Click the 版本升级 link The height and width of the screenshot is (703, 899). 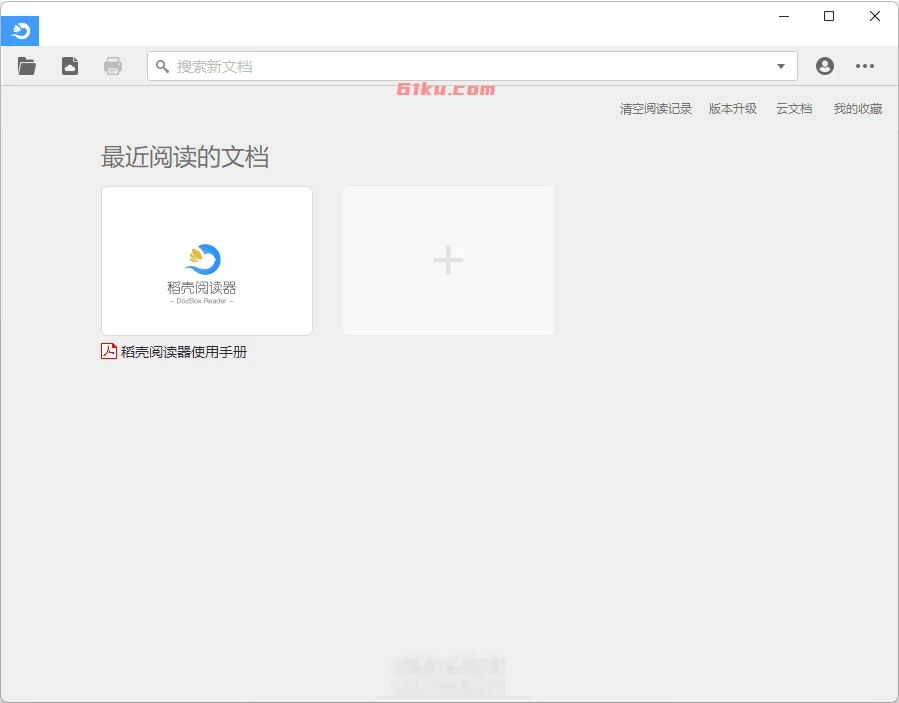click(733, 108)
